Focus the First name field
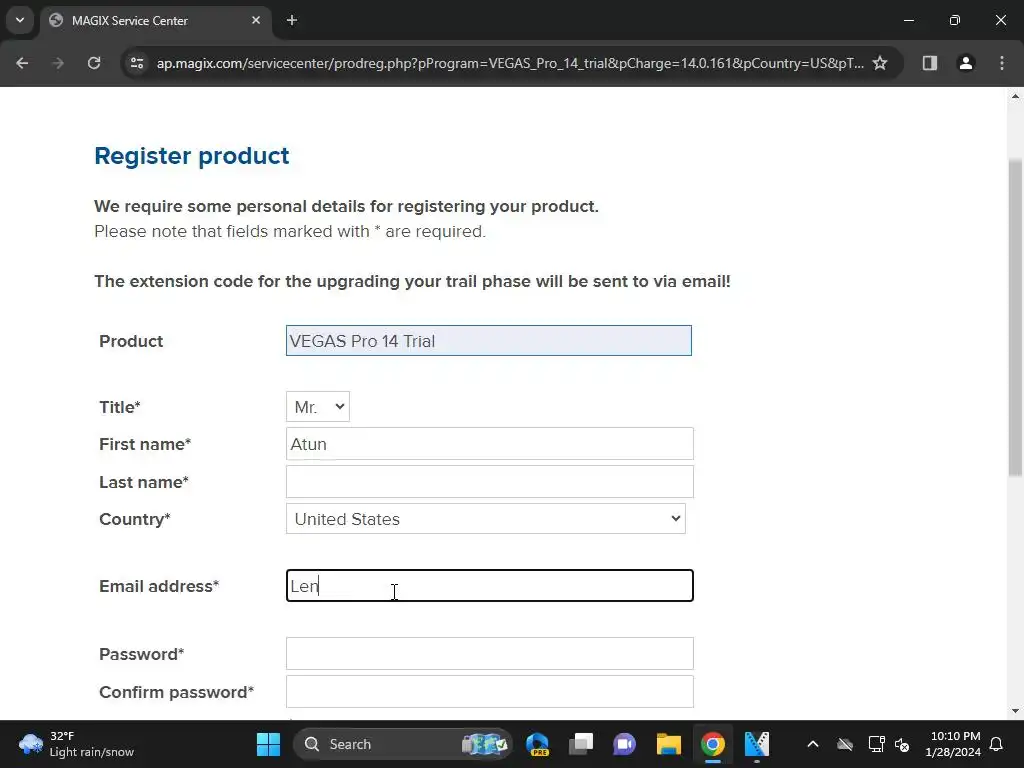The image size is (1024, 768). 490,444
